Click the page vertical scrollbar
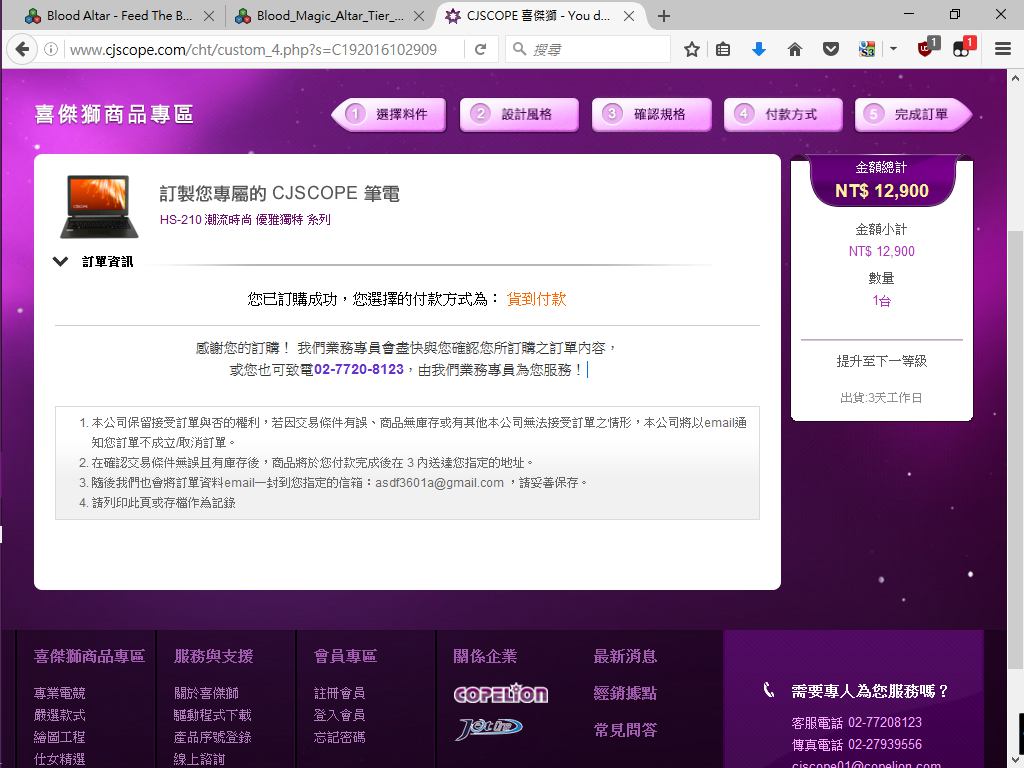This screenshot has width=1024, height=768. [1016, 449]
